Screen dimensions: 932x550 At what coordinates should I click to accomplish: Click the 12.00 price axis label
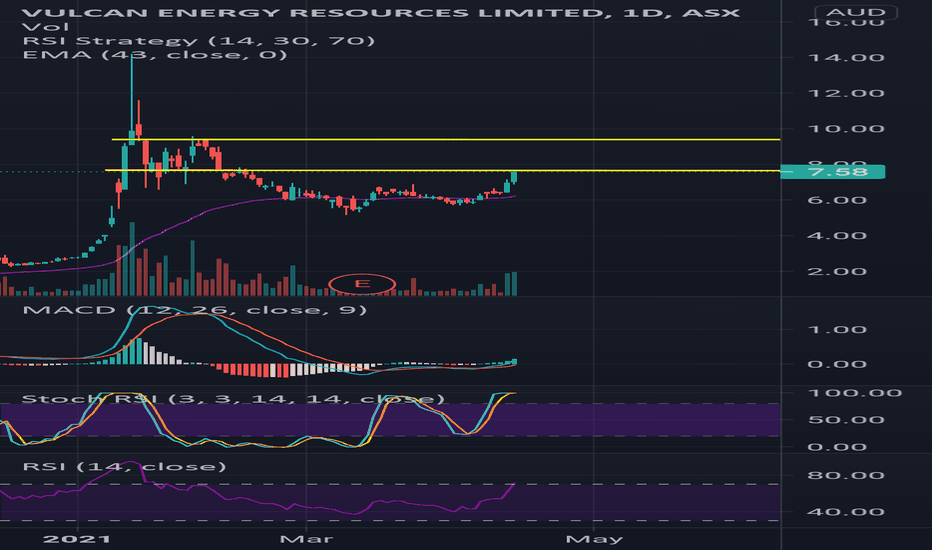coord(846,93)
